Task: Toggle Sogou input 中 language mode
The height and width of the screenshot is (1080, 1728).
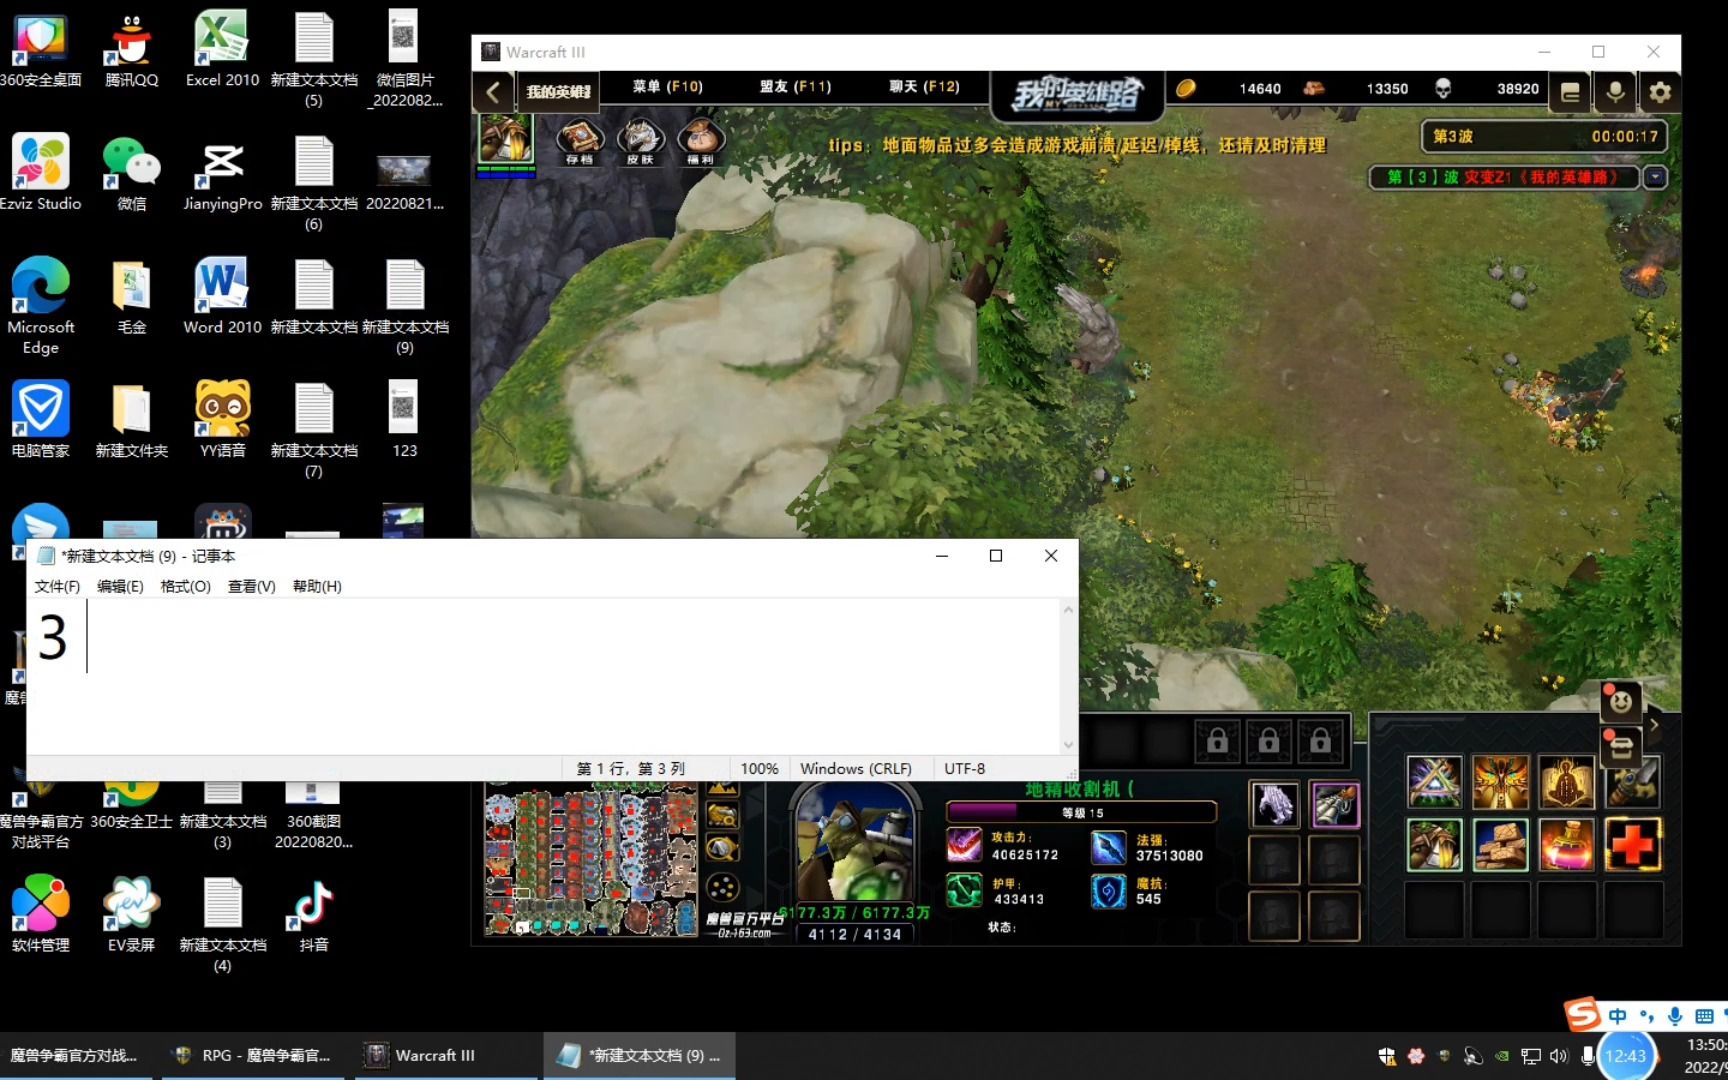Action: click(1617, 1016)
